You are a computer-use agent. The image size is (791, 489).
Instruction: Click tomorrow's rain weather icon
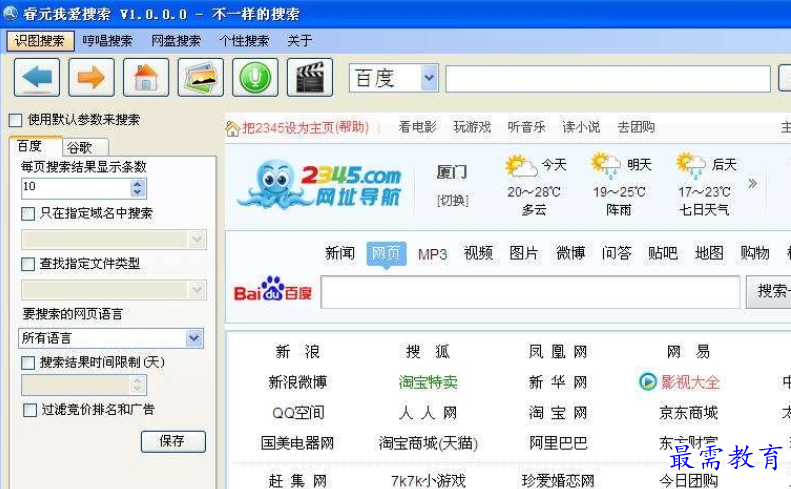606,166
